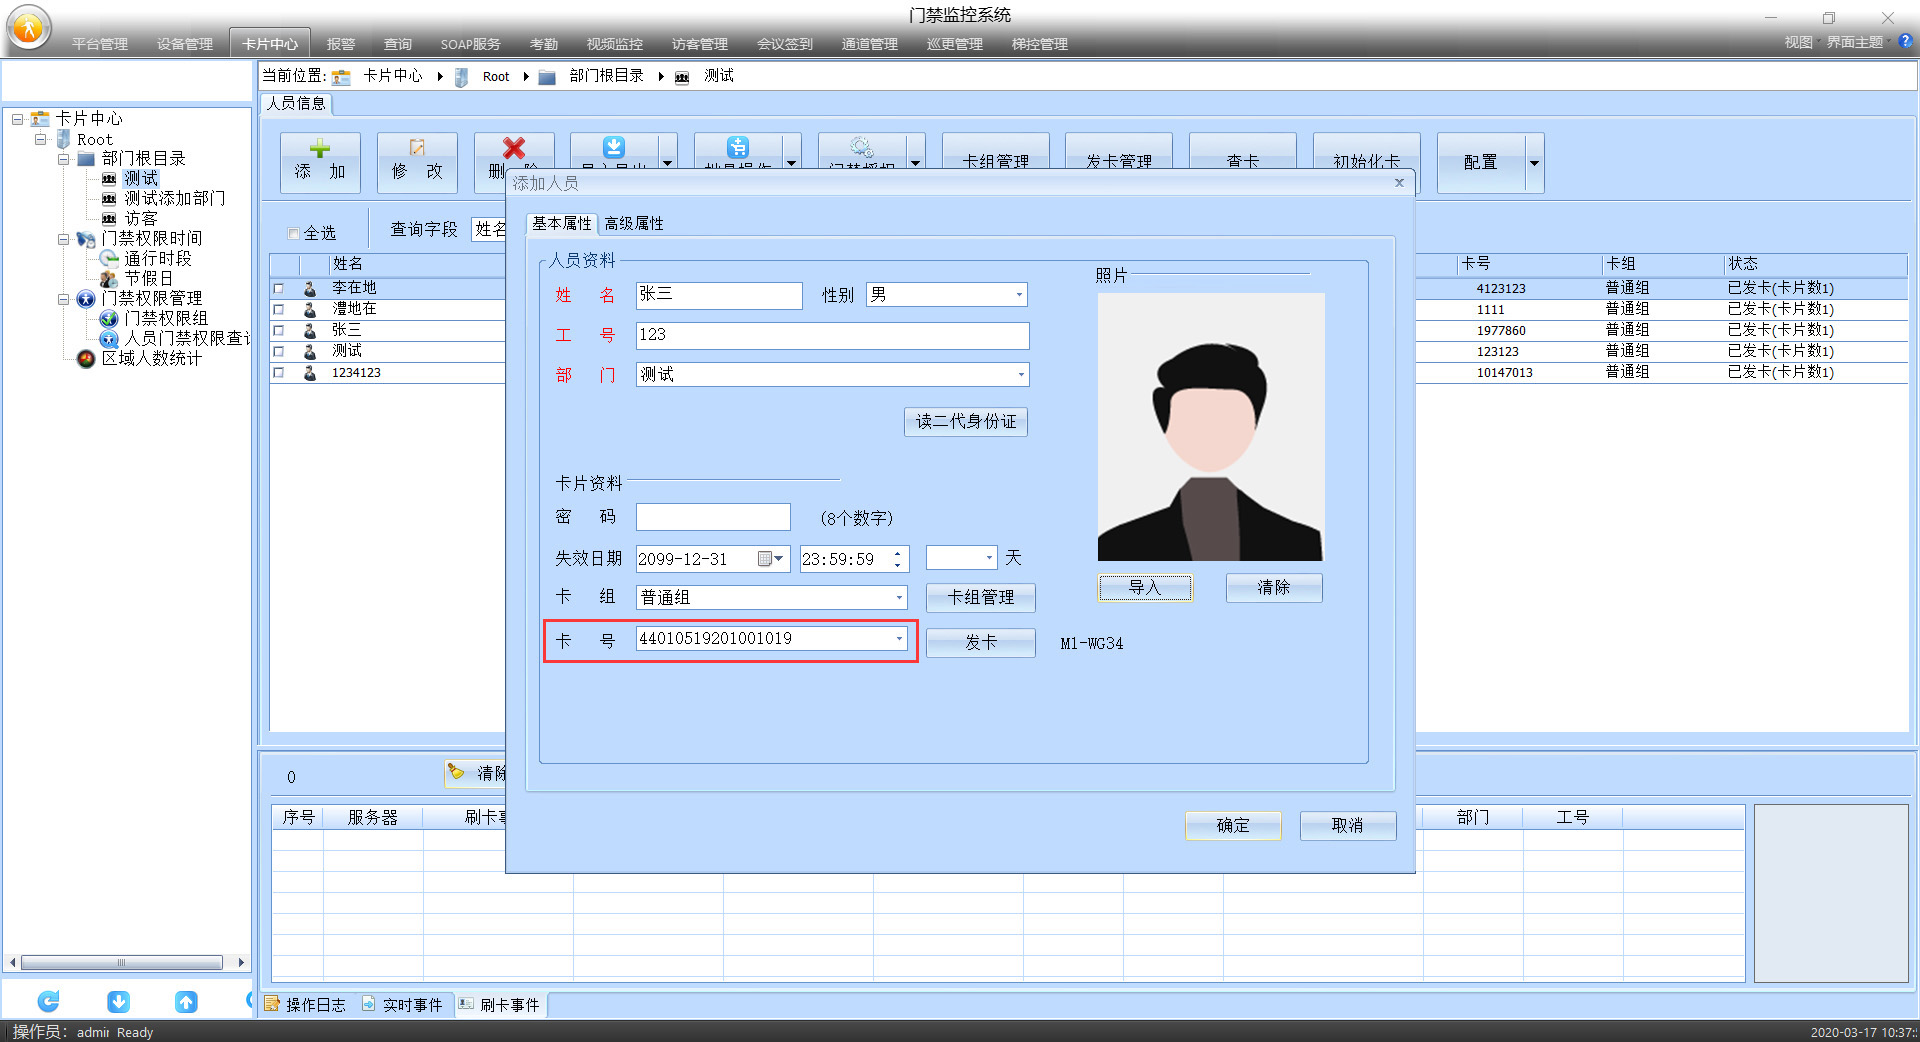
Task: Click the green plus 添加 toolbar icon
Action: click(x=319, y=150)
